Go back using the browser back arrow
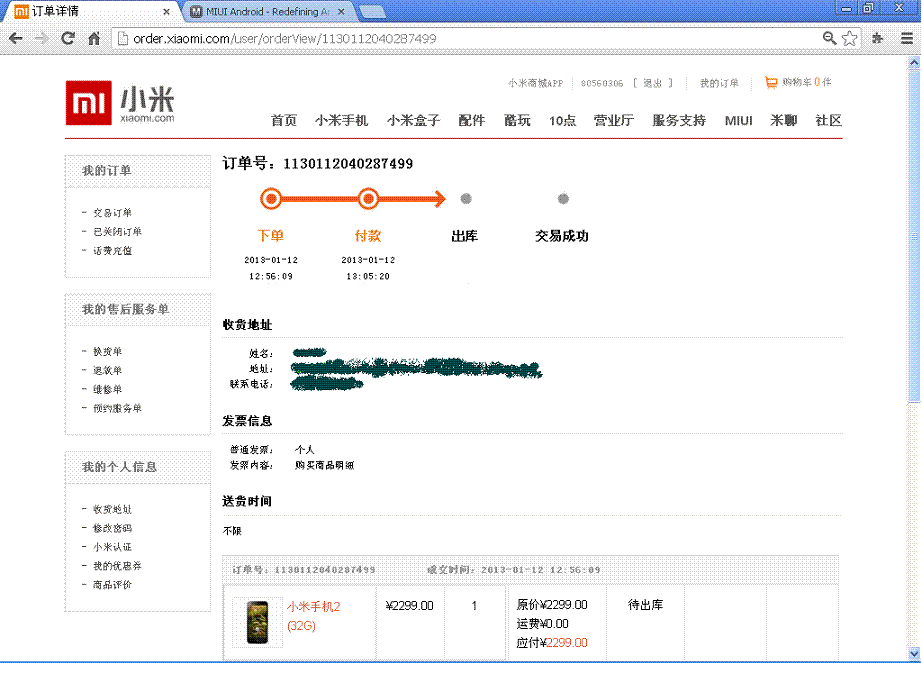Viewport: 922px width, 692px height. pyautogui.click(x=16, y=39)
